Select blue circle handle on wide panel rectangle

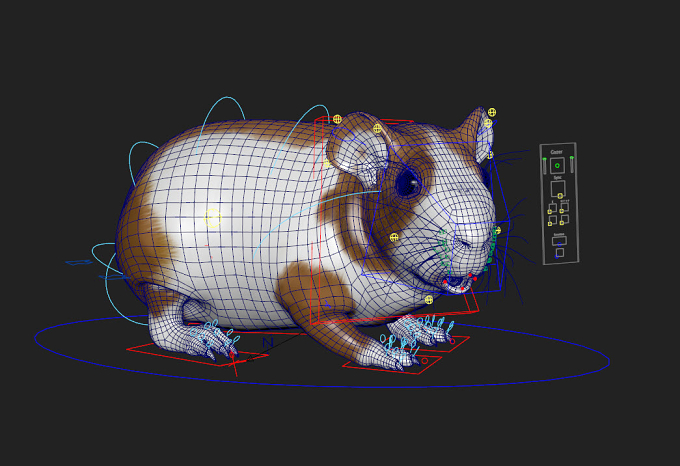[x=559, y=244]
